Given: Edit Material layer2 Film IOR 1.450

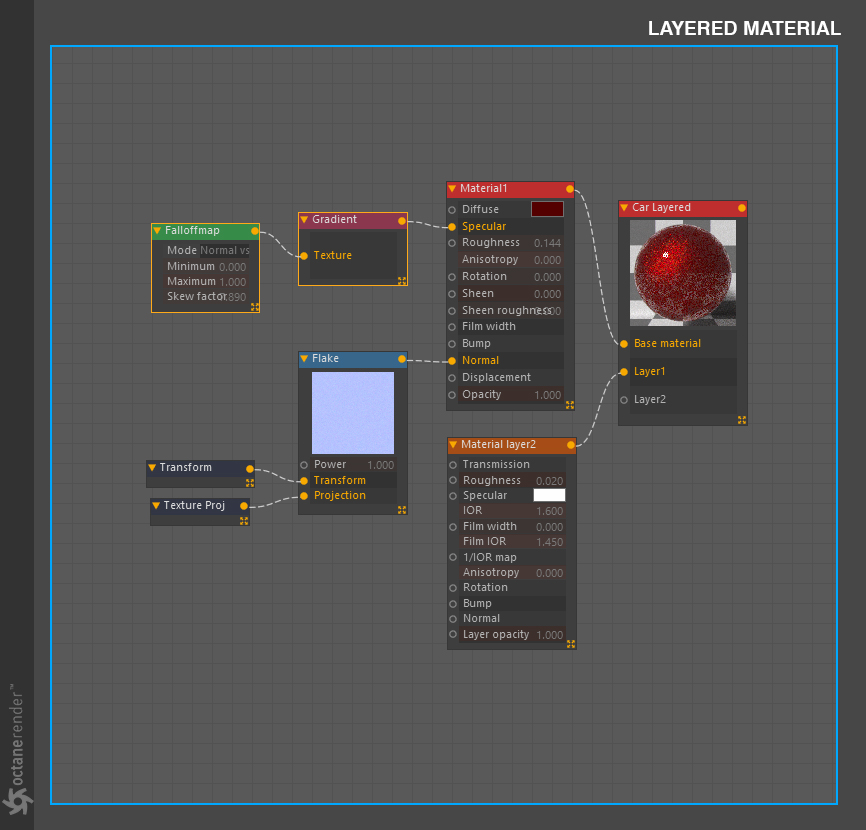Looking at the screenshot, I should pyautogui.click(x=550, y=542).
